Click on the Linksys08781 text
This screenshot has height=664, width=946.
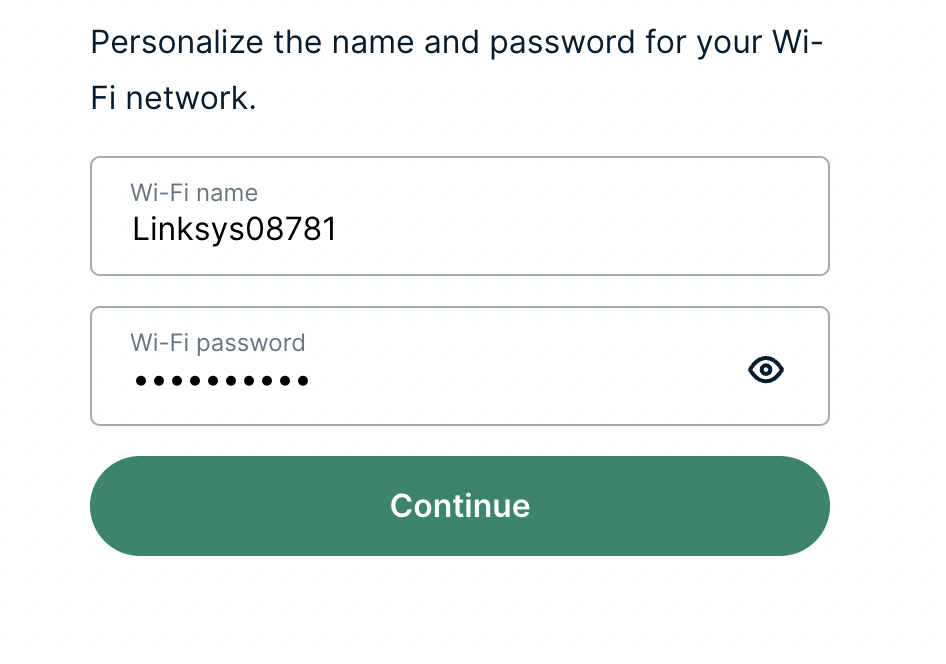pos(234,230)
